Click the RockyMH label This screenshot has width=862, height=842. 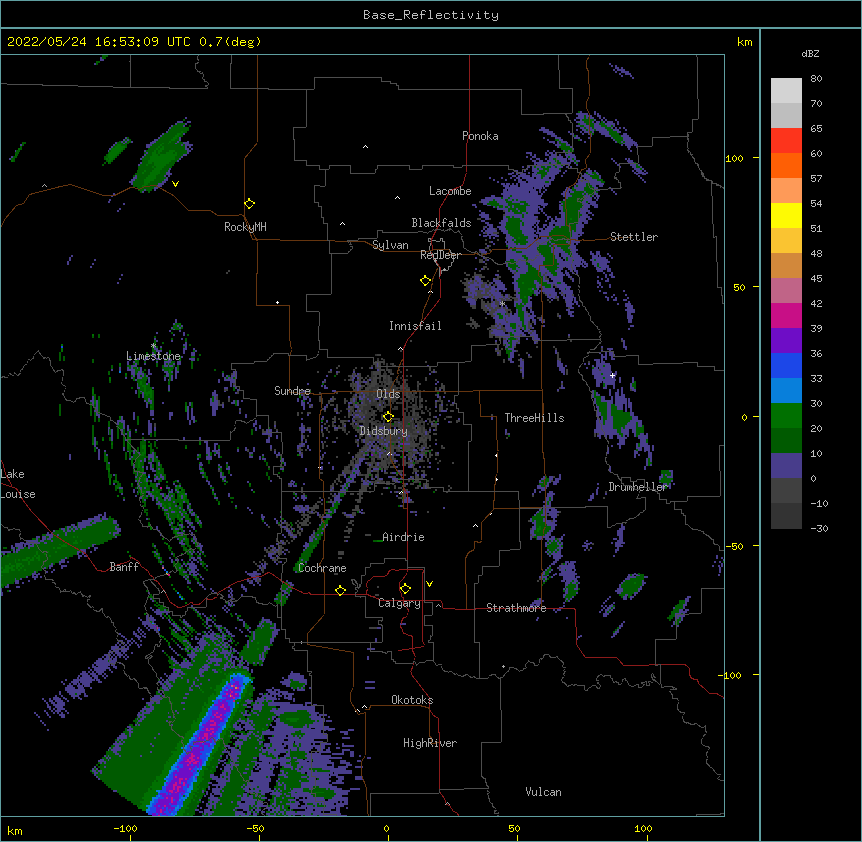point(245,227)
